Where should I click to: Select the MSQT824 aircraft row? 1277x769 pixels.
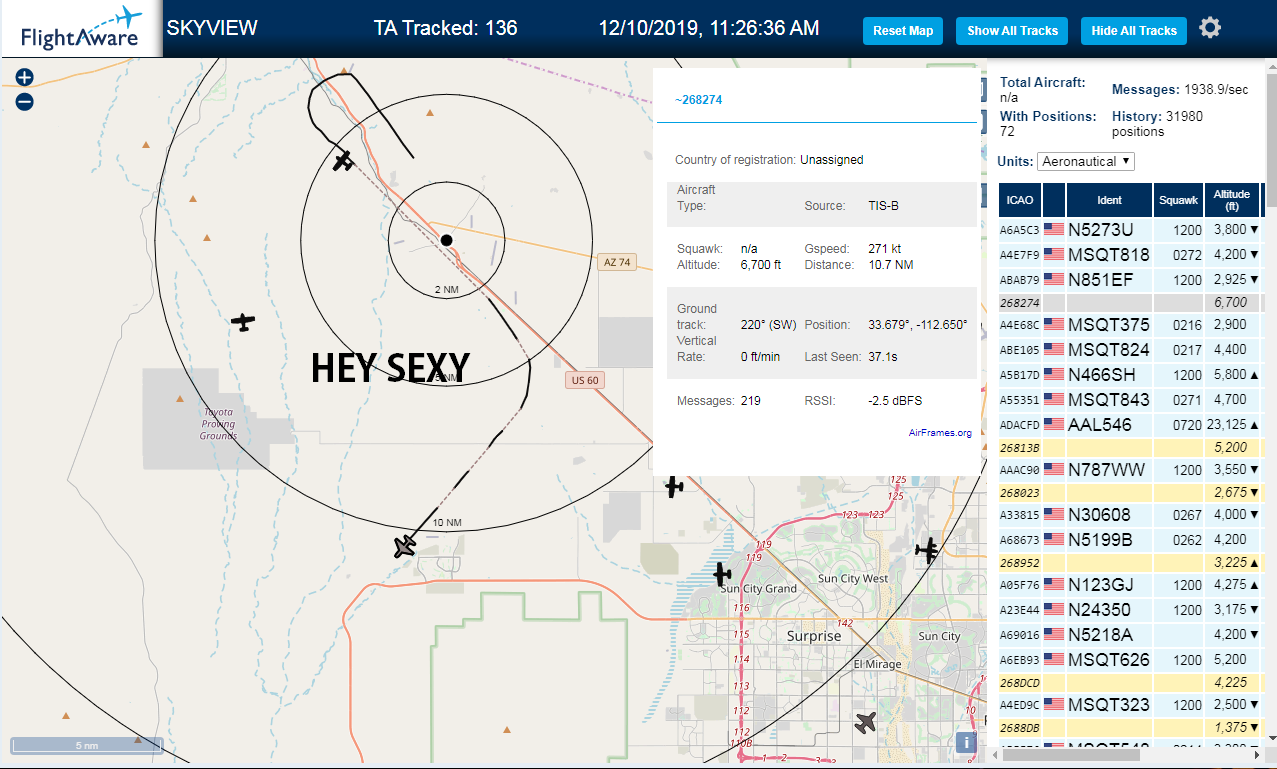1130,349
